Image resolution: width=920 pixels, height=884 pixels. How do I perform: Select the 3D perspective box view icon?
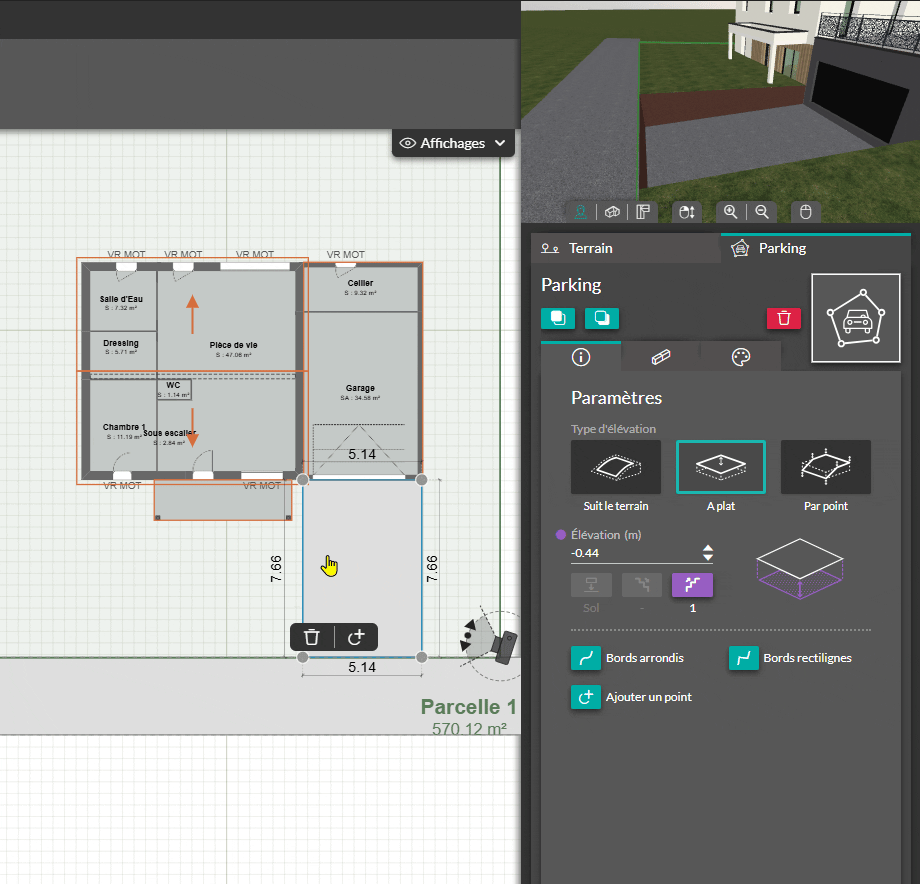tap(612, 212)
